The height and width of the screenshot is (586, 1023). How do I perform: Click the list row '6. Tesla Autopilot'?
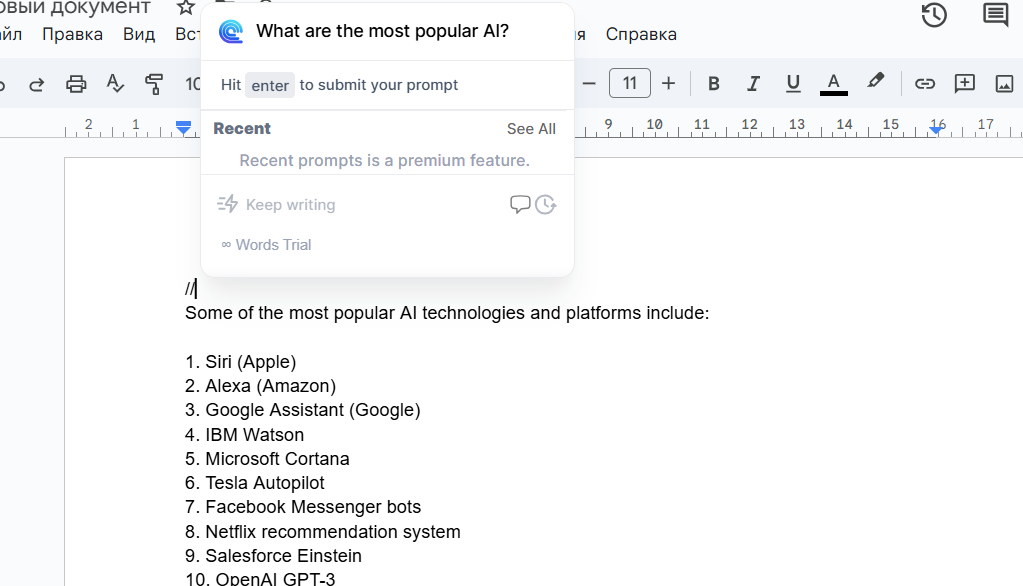pyautogui.click(x=255, y=483)
